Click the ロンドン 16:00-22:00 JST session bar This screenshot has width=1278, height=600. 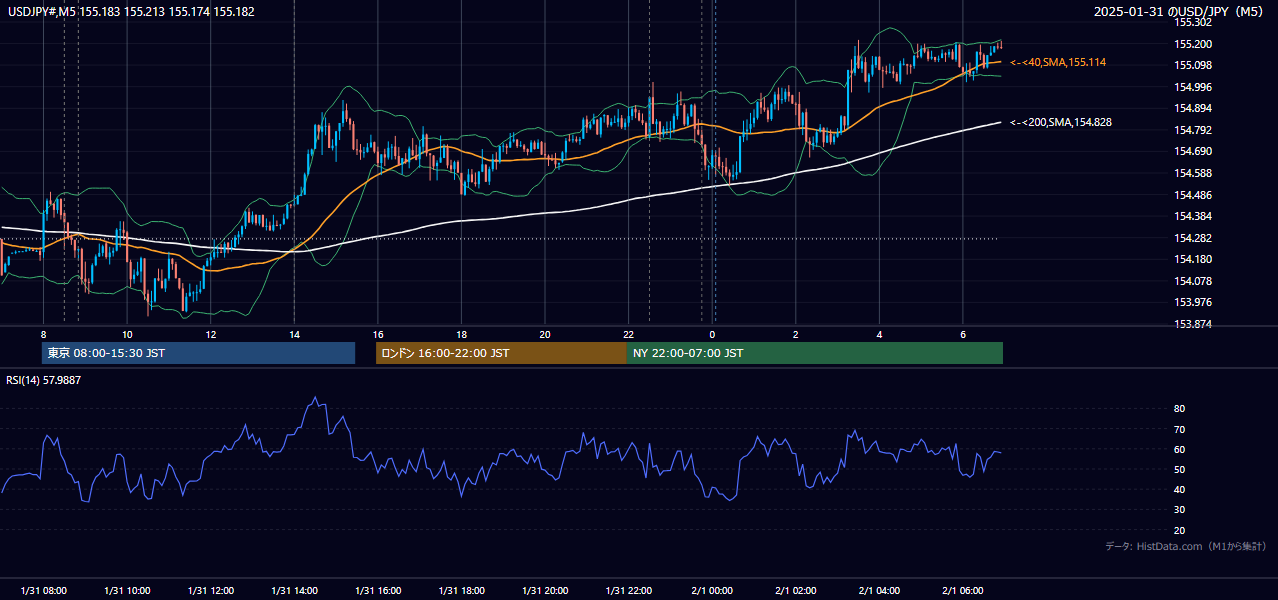tap(501, 353)
